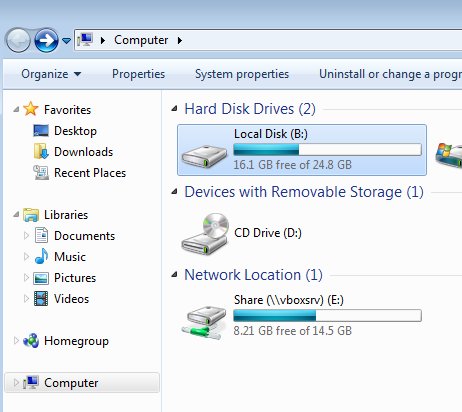Open the Organize dropdown menu
The image size is (462, 412).
coord(51,74)
